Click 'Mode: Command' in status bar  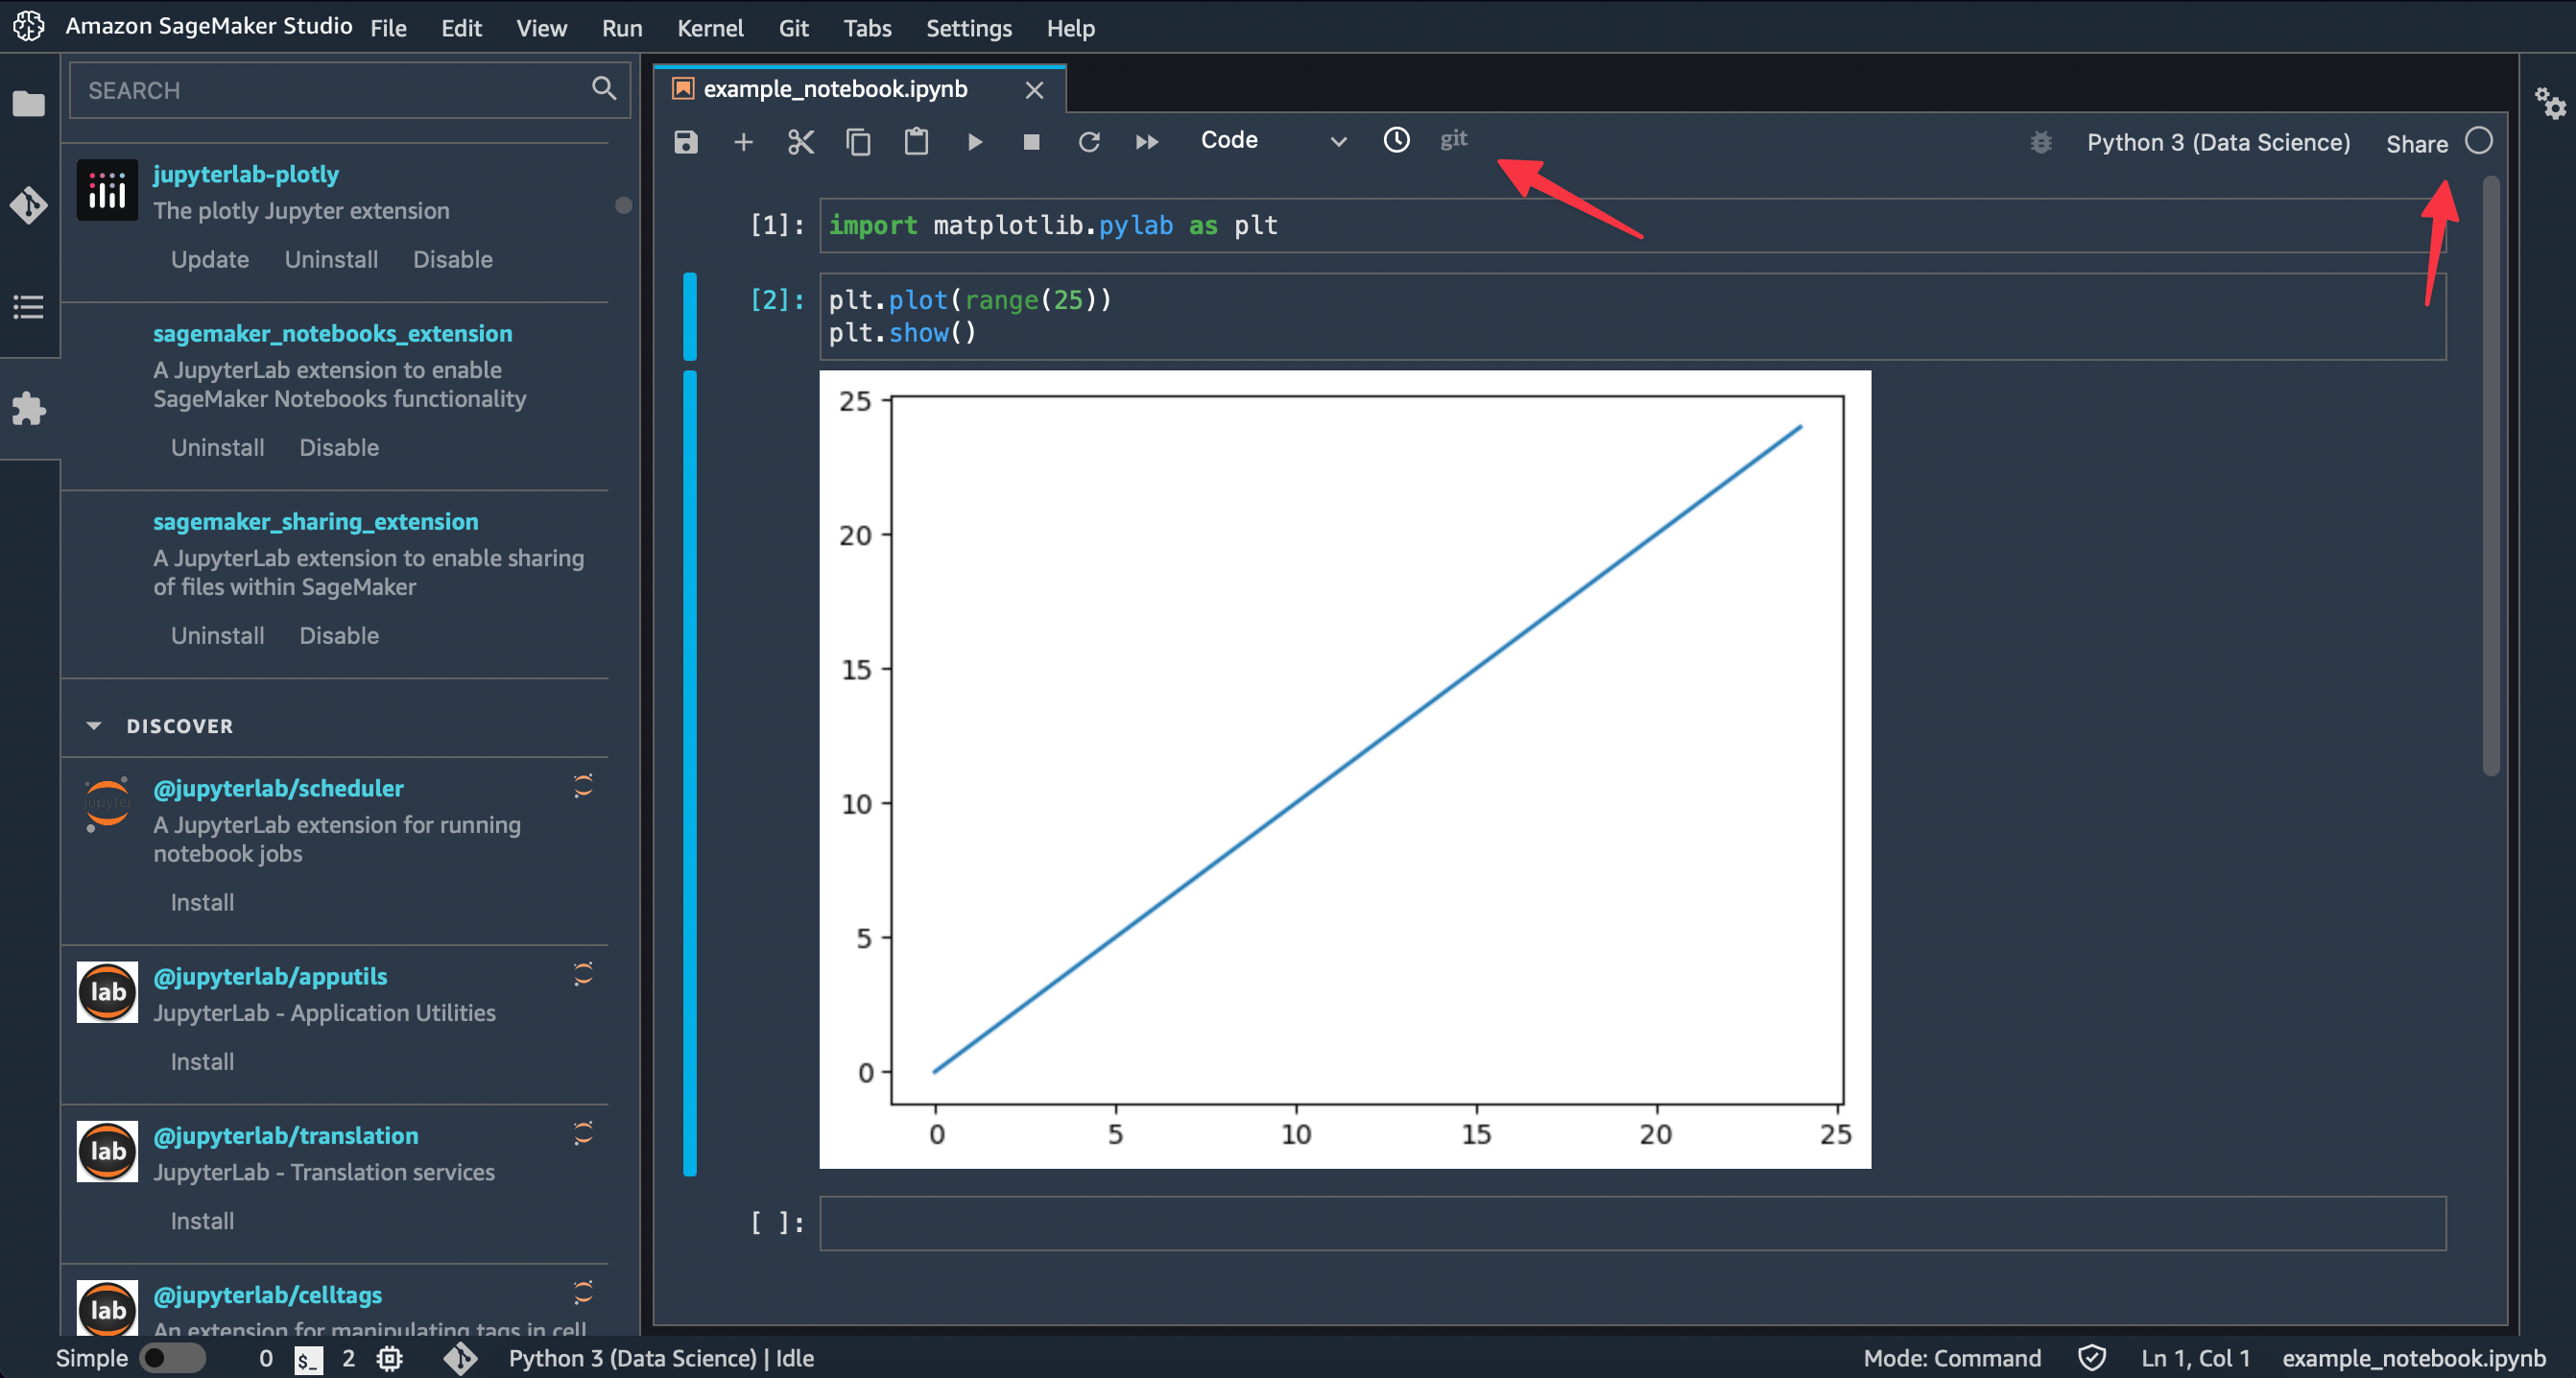[x=1951, y=1358]
